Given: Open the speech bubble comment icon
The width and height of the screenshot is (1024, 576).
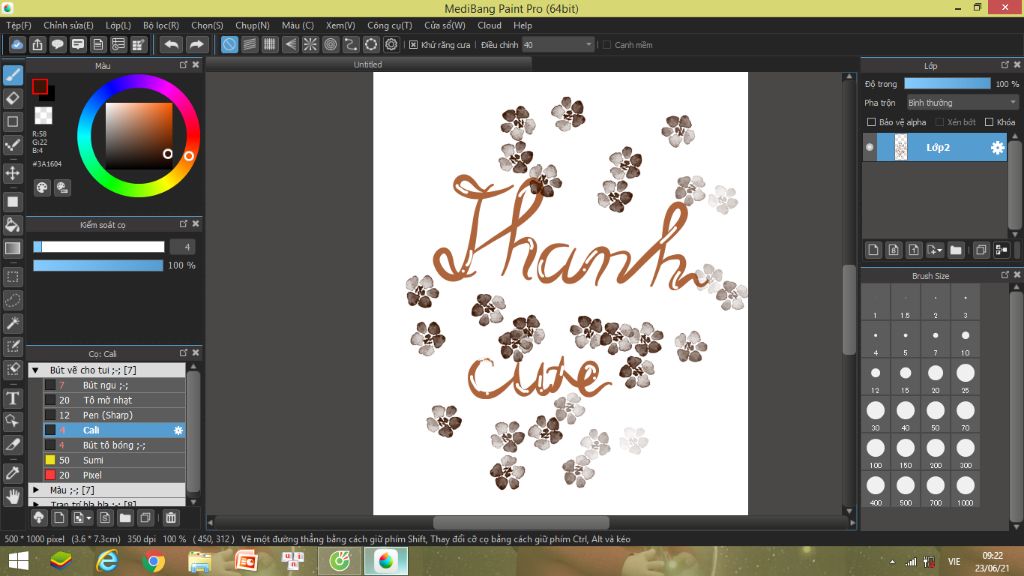Looking at the screenshot, I should [57, 44].
